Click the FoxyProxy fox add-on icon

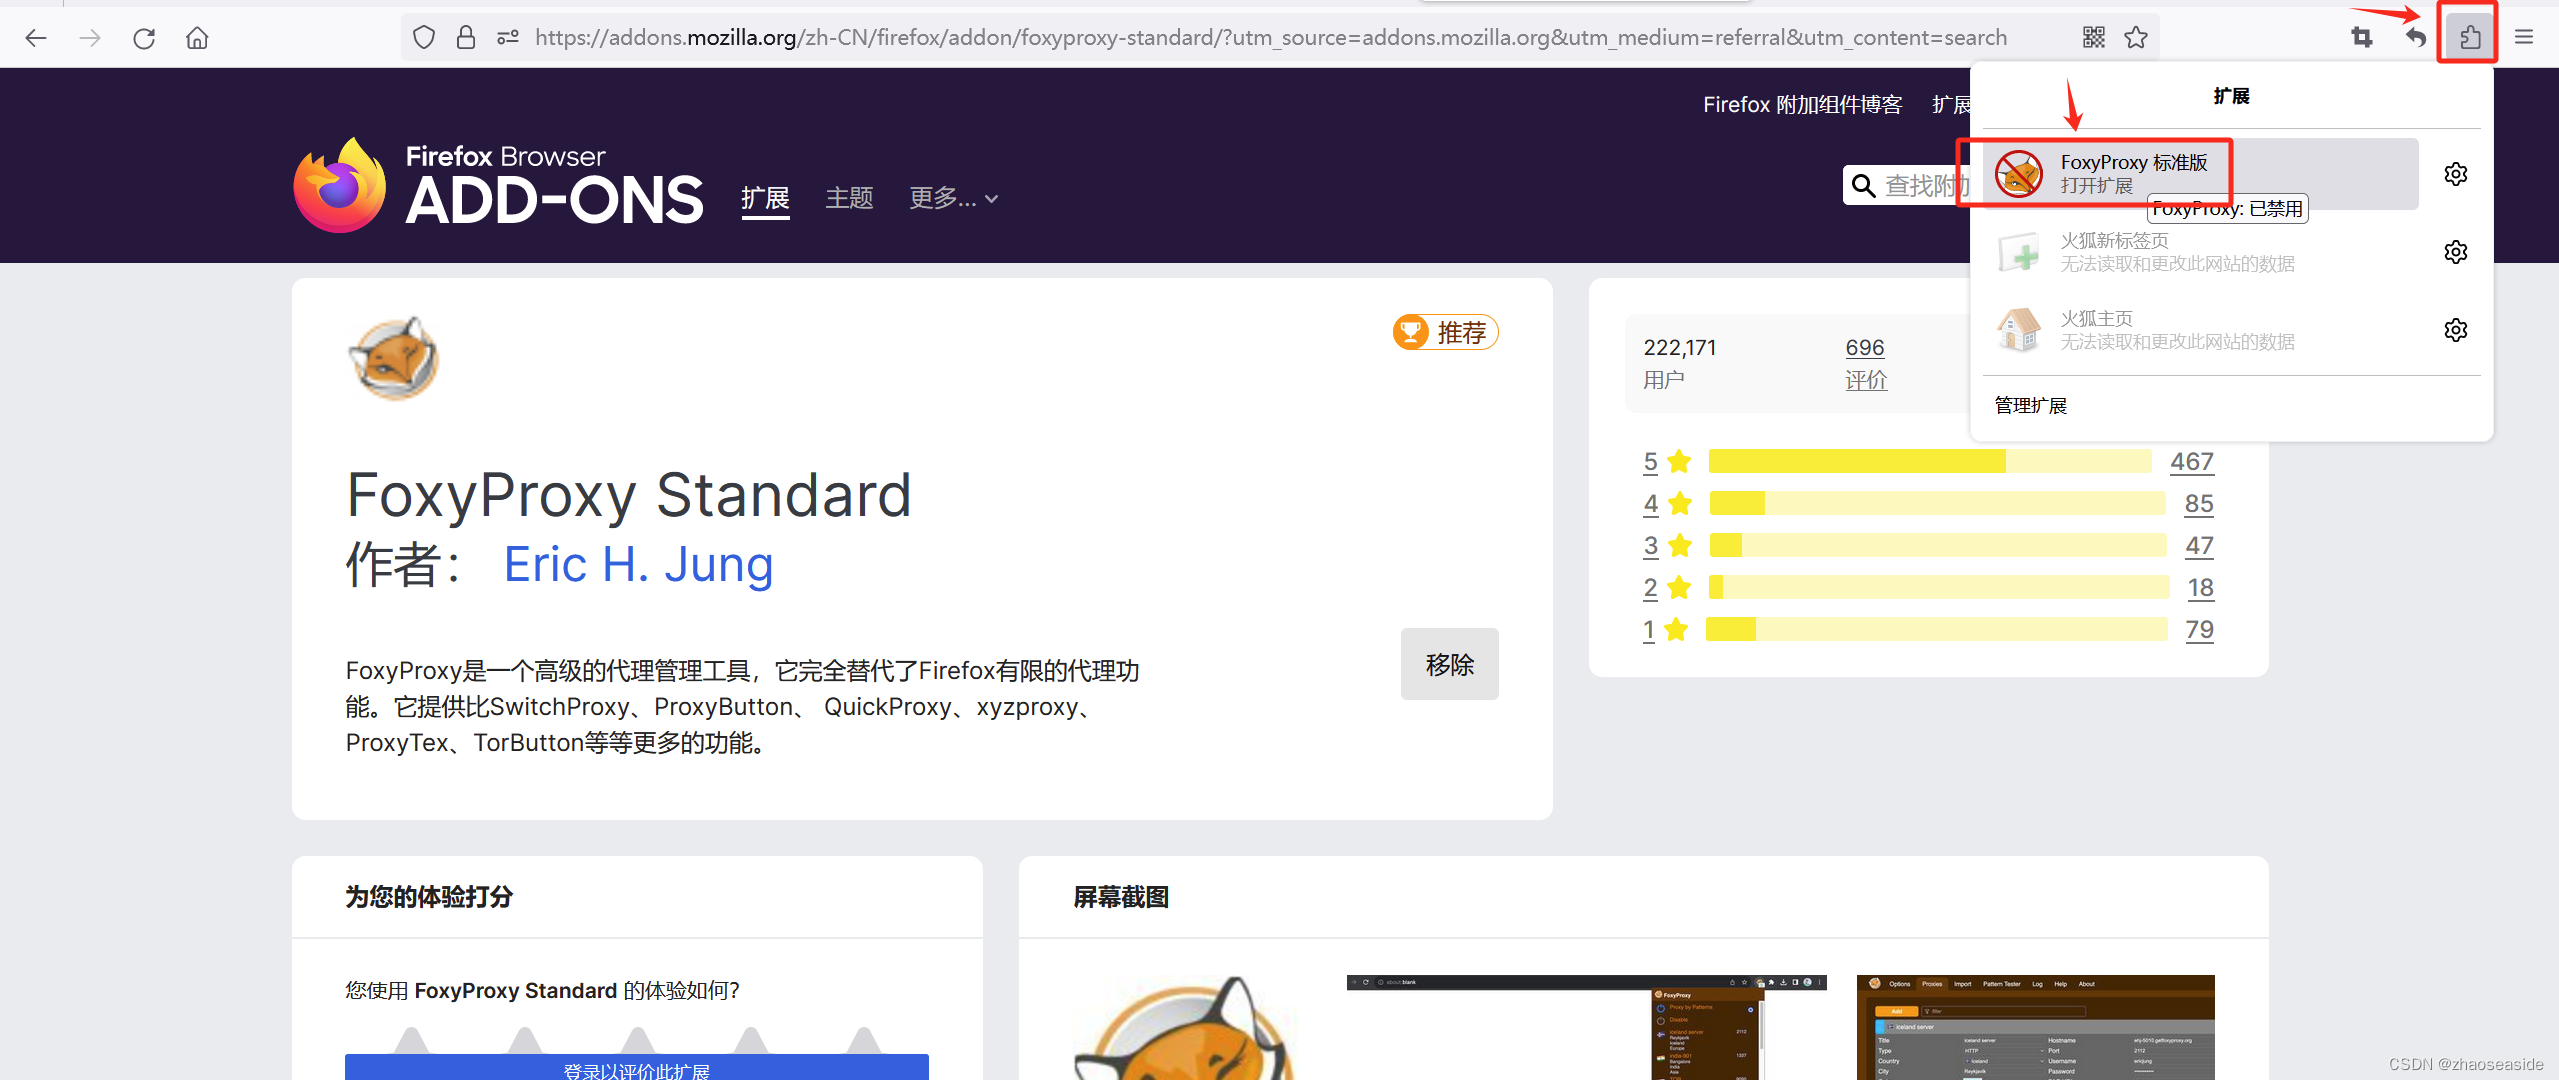click(x=394, y=358)
